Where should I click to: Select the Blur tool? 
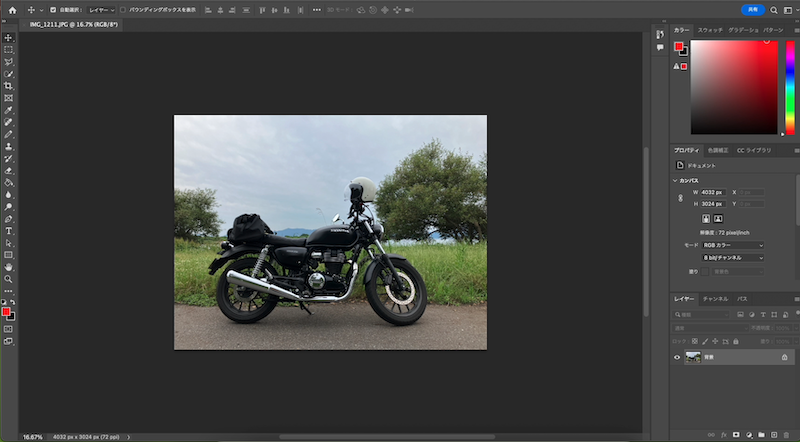pos(8,194)
